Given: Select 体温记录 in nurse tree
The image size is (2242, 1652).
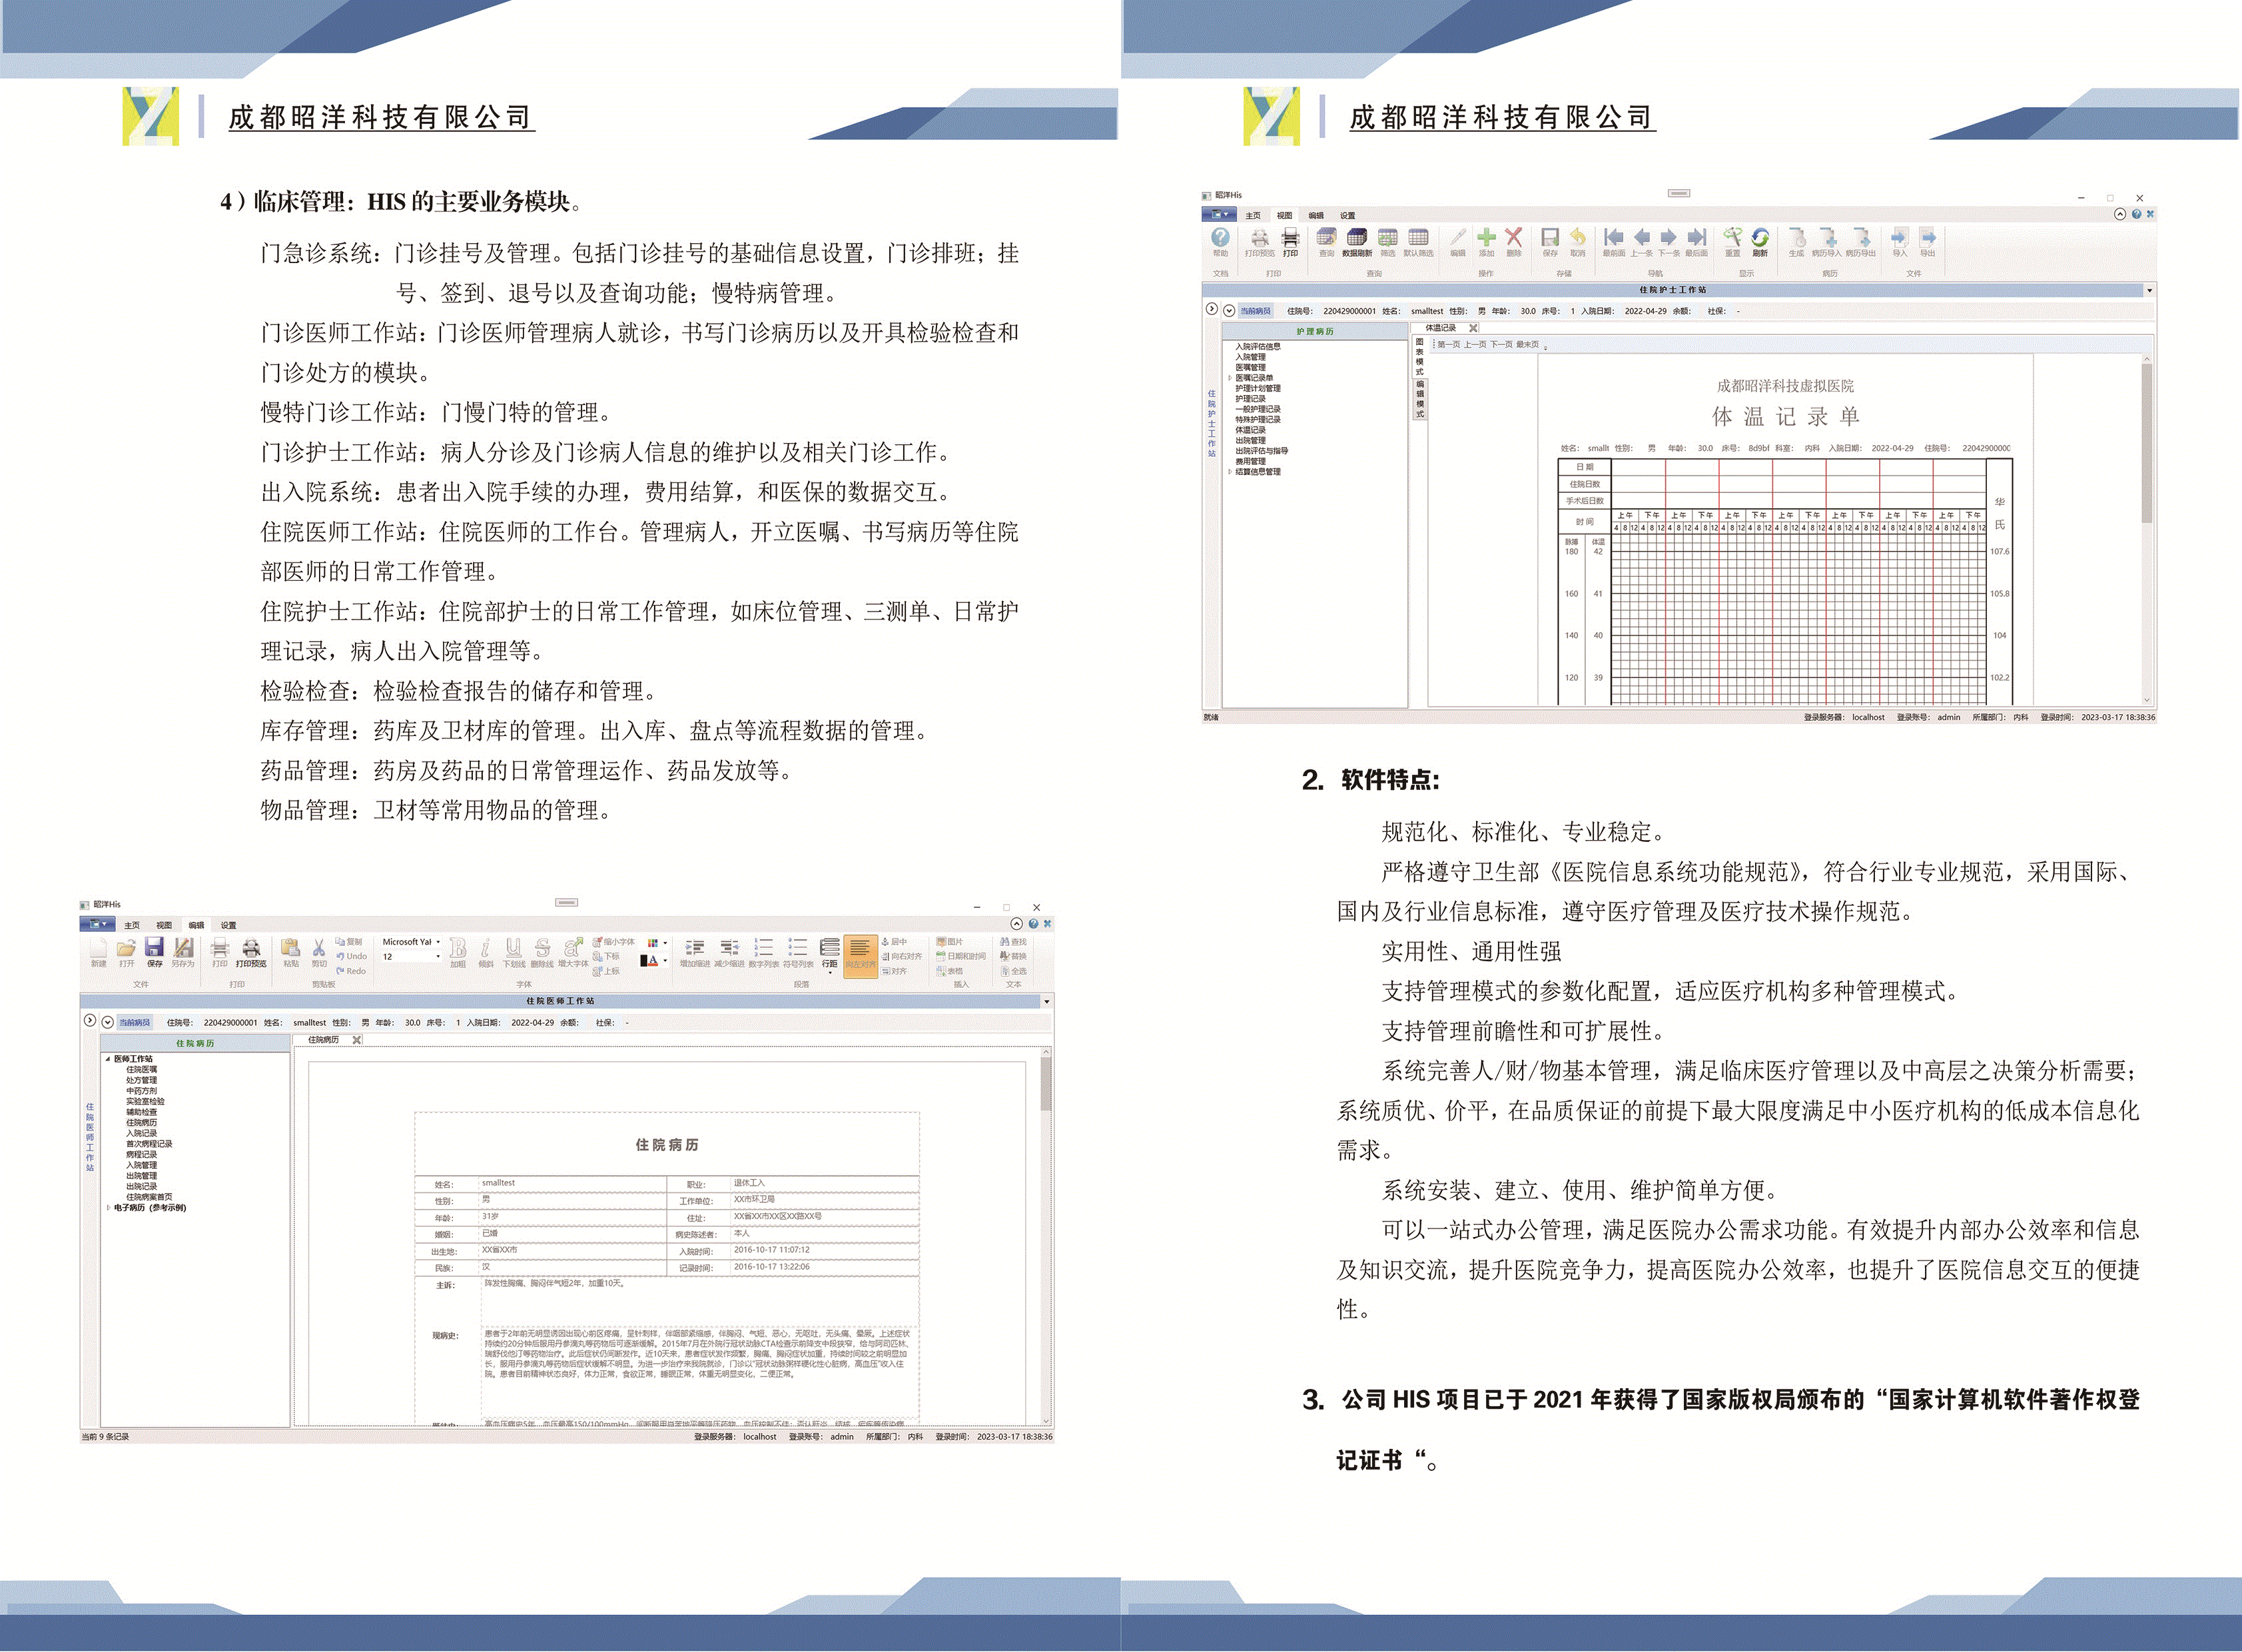Looking at the screenshot, I should [1250, 430].
